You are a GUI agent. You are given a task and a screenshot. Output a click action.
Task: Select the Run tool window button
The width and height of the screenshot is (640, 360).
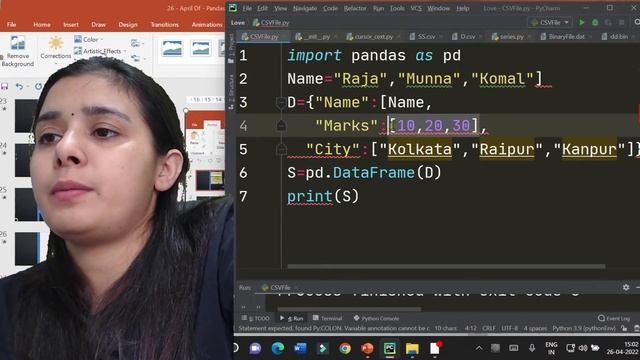291,318
